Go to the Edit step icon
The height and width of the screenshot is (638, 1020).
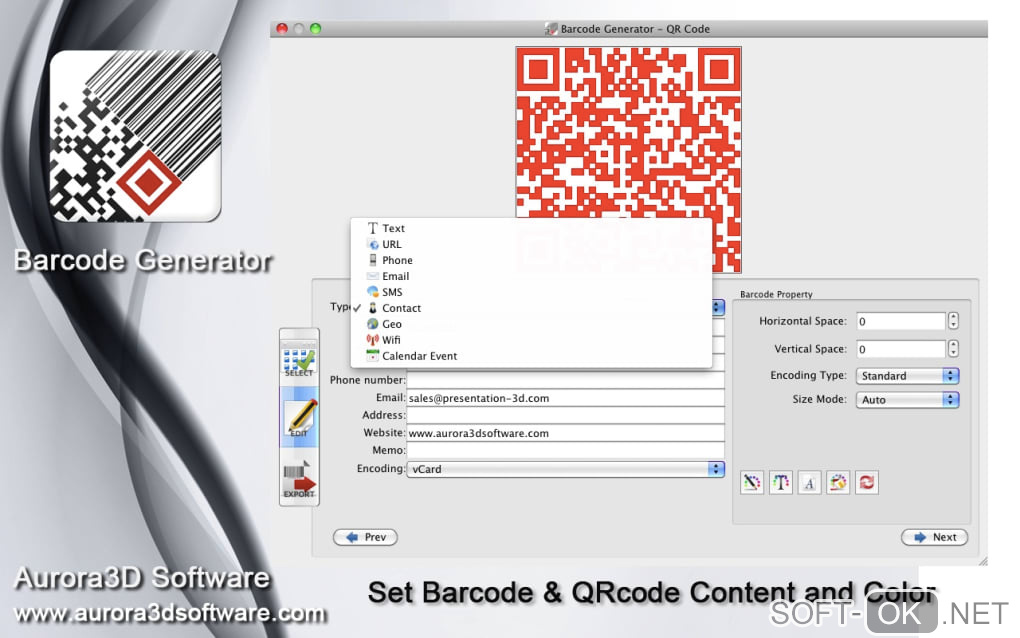pos(299,417)
